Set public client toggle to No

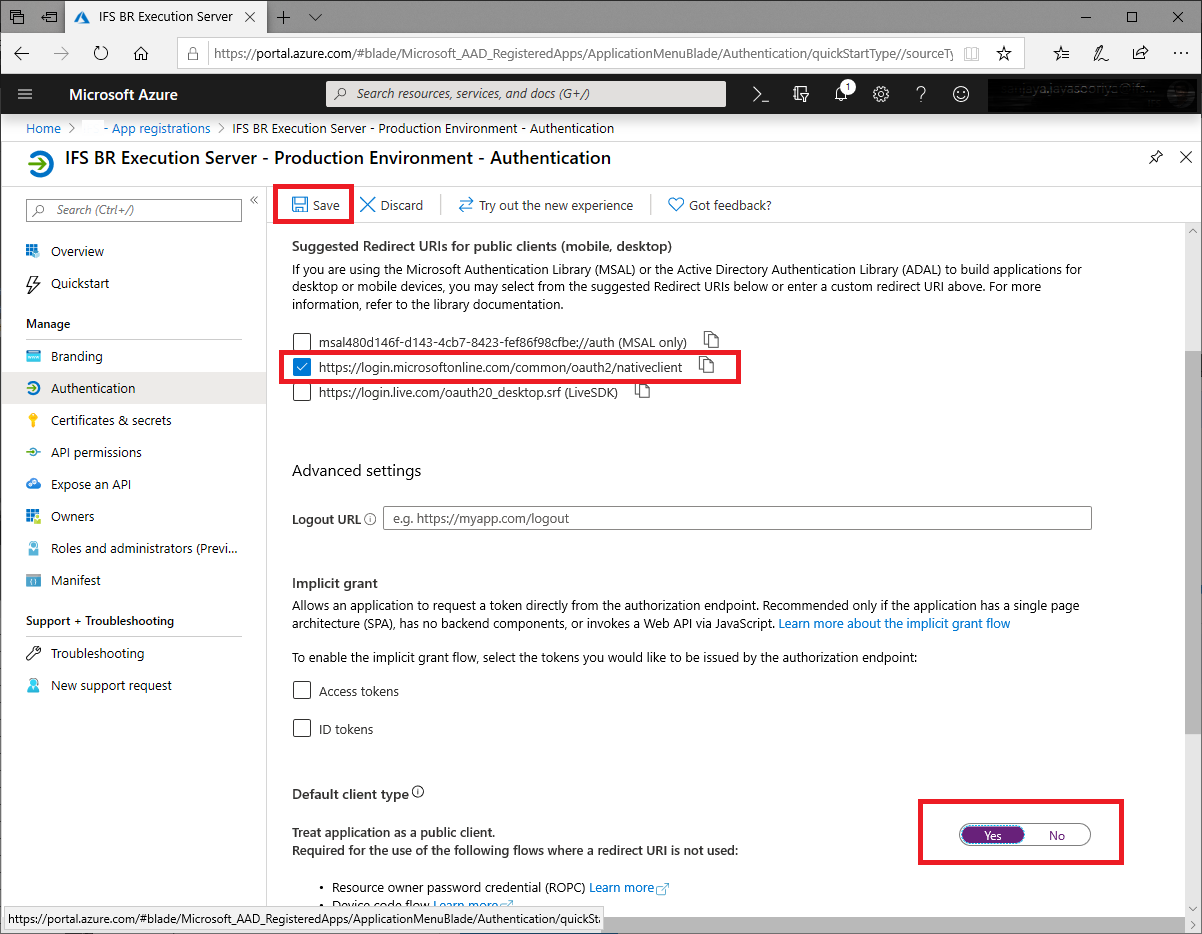[1057, 835]
